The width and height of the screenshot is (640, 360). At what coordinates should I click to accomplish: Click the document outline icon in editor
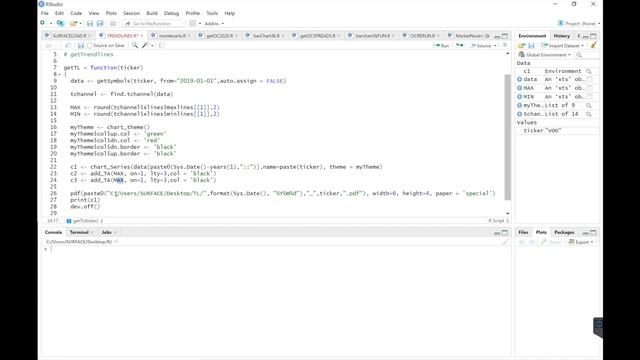[x=505, y=45]
